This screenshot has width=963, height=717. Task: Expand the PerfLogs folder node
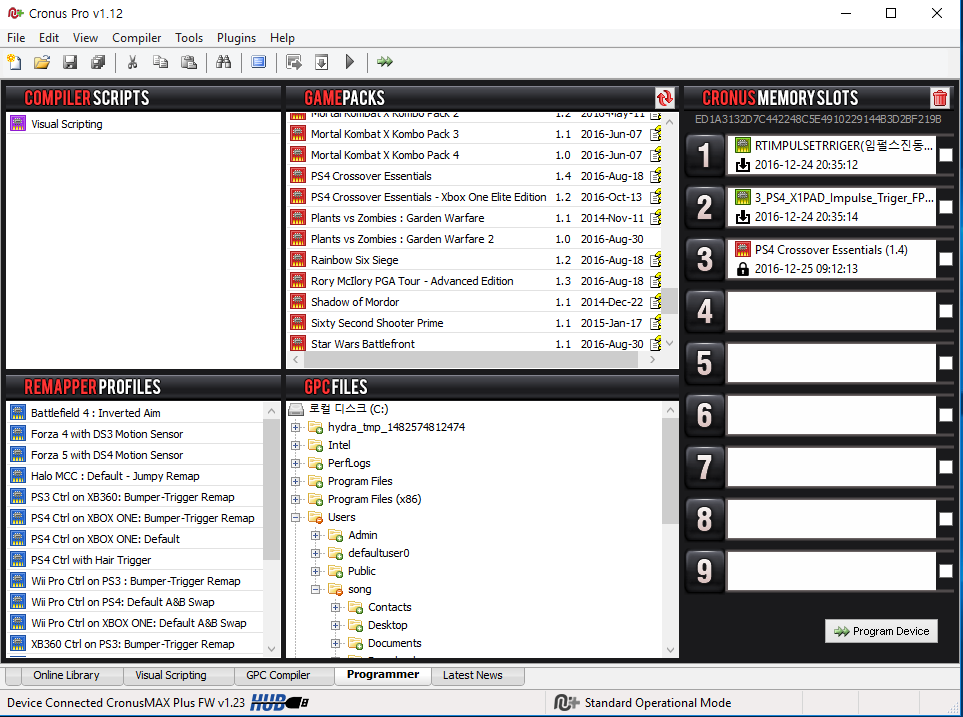[x=296, y=463]
